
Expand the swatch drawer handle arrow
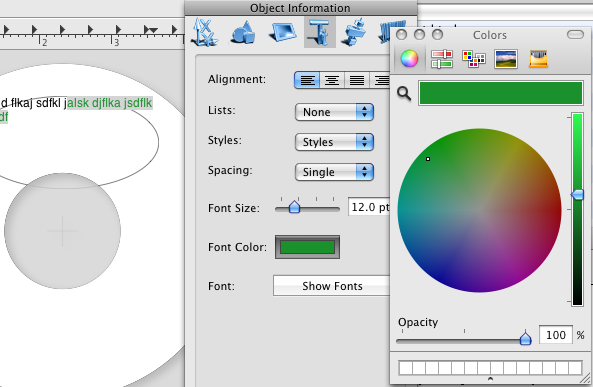490,379
